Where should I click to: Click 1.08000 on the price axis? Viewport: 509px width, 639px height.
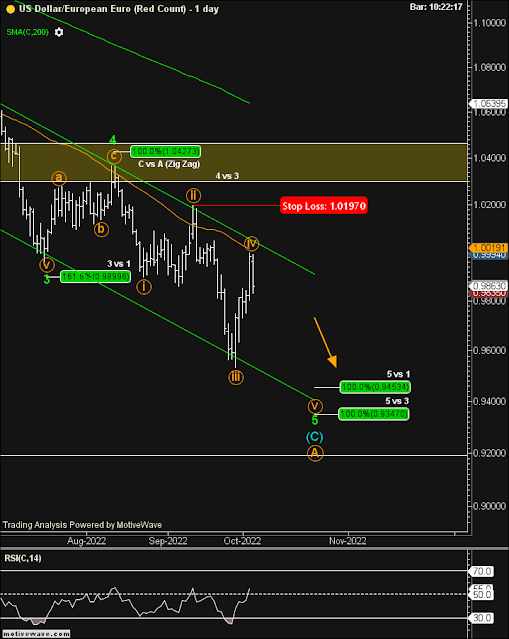point(490,67)
